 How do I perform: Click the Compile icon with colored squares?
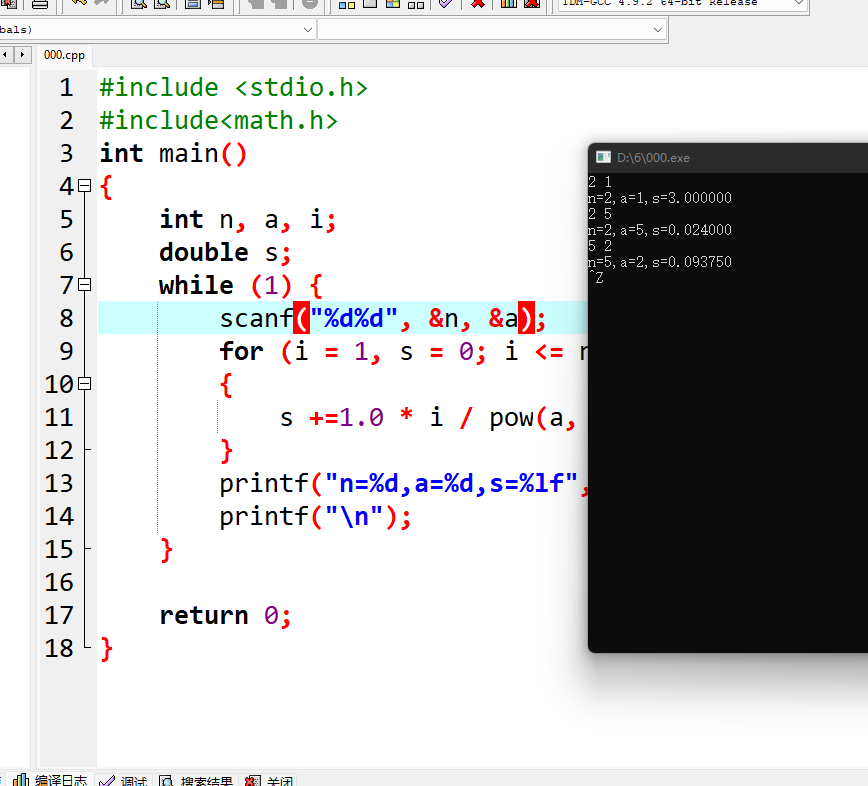(x=347, y=4)
